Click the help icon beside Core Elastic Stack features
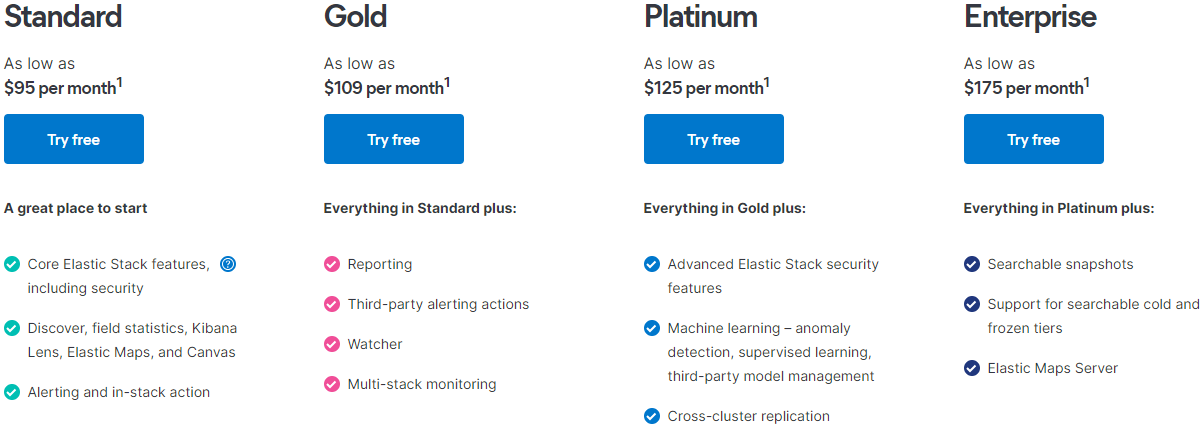The height and width of the screenshot is (428, 1204). (x=228, y=264)
